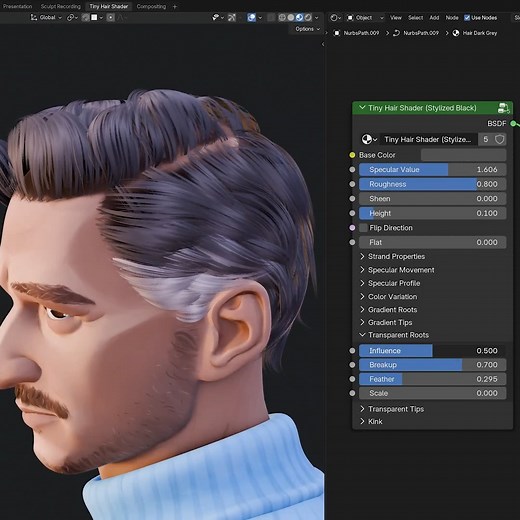Toggle the Use Nodes checkbox
The height and width of the screenshot is (520, 520).
tap(467, 18)
